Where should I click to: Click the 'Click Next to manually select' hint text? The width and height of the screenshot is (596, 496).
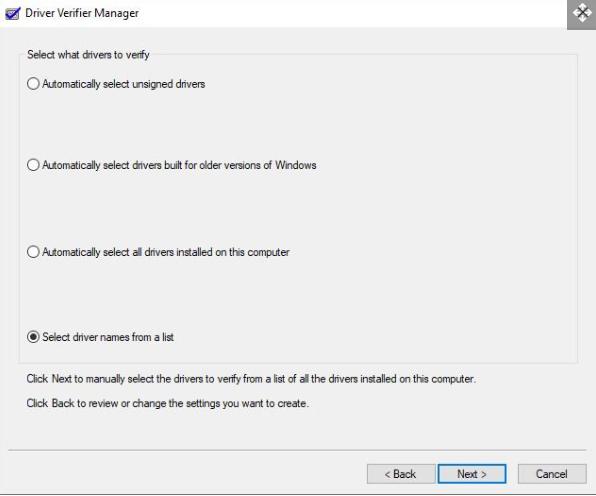[x=251, y=379]
